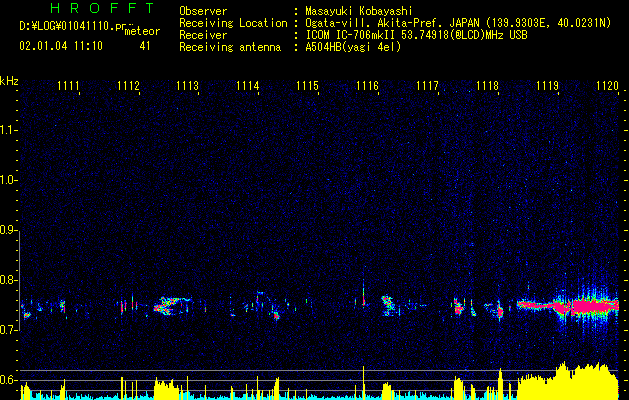Screen dimensions: 629x400
Task: Click the 0.8 kHz axis label
Action: coord(8,280)
